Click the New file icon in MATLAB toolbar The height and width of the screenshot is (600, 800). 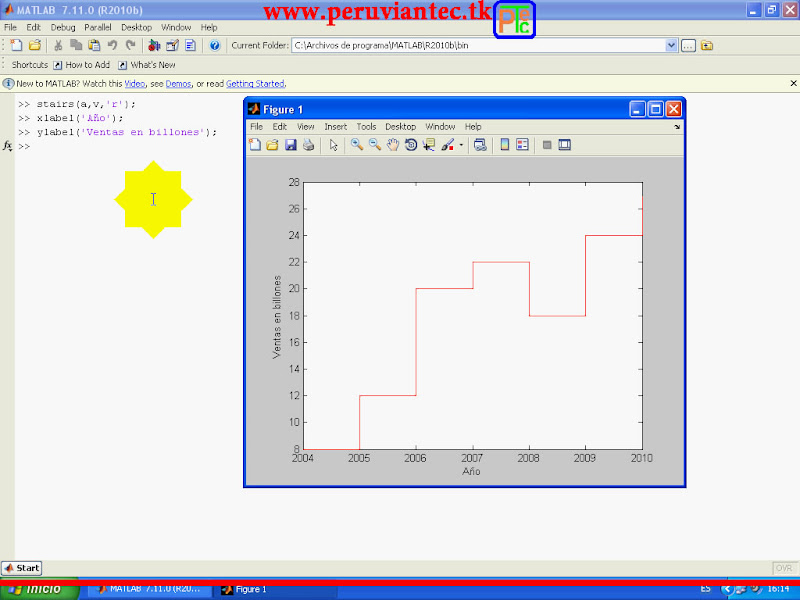point(16,45)
